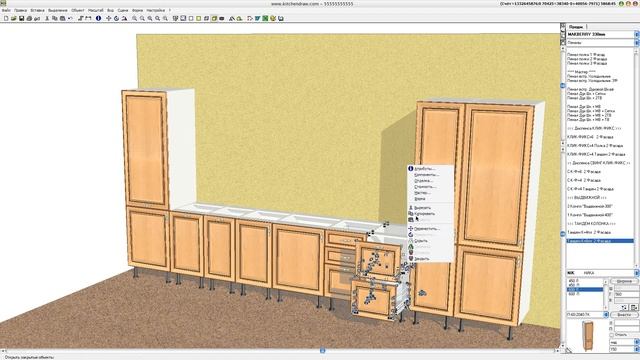The height and width of the screenshot is (360, 640).
Task: Open the Вставка menu
Action: click(x=37, y=10)
